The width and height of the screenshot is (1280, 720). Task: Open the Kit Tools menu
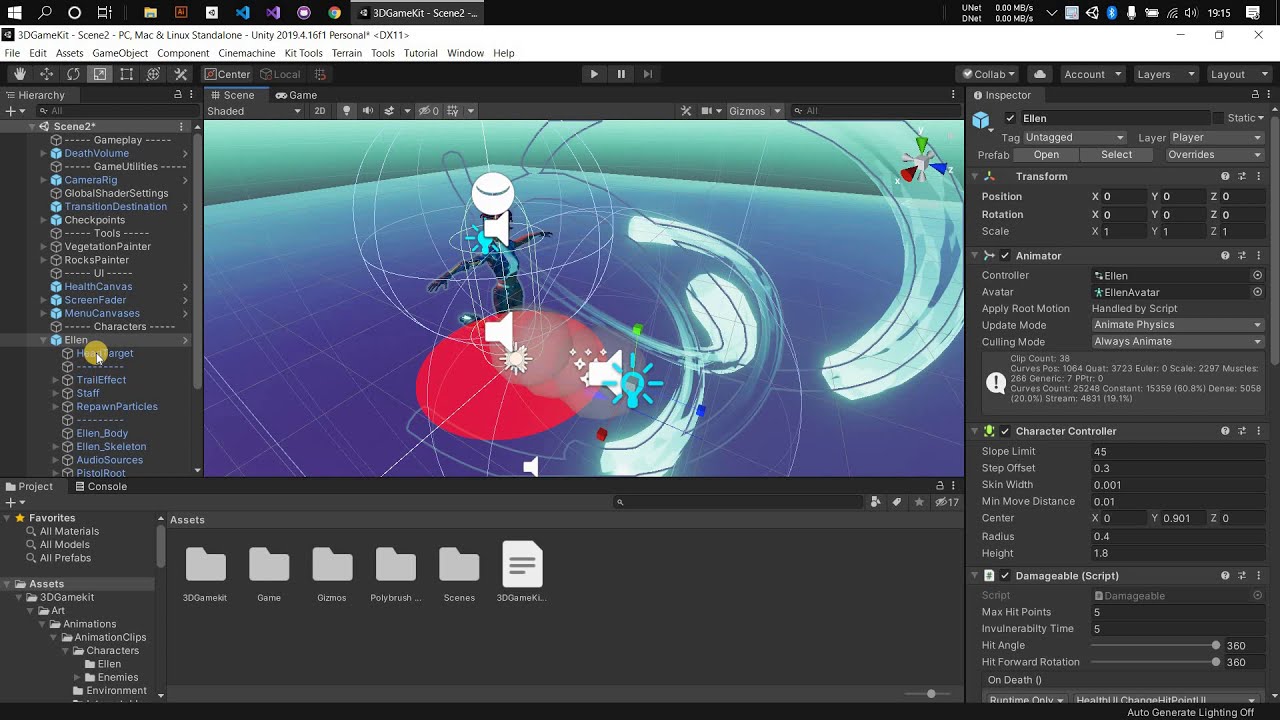point(303,53)
